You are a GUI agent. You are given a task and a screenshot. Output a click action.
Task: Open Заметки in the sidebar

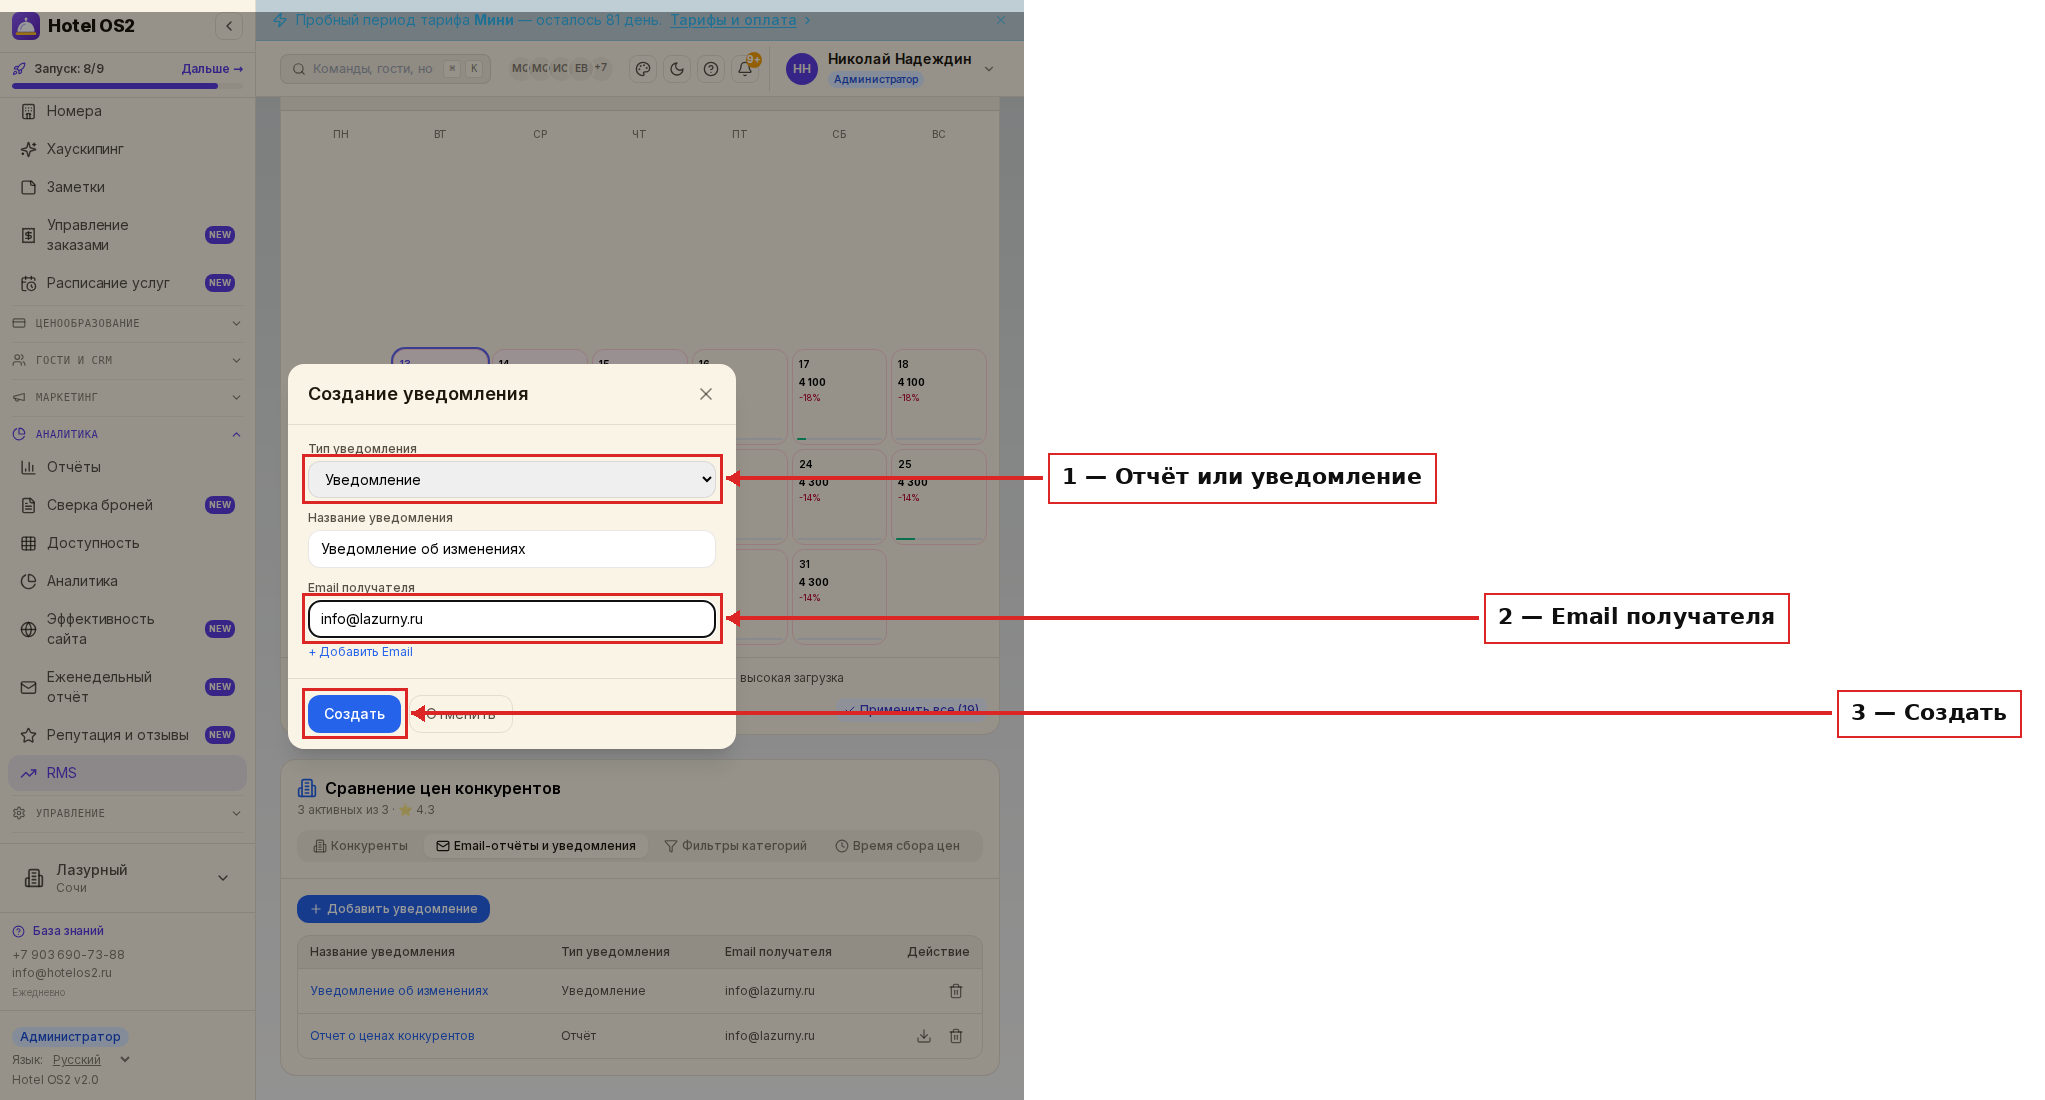click(127, 187)
